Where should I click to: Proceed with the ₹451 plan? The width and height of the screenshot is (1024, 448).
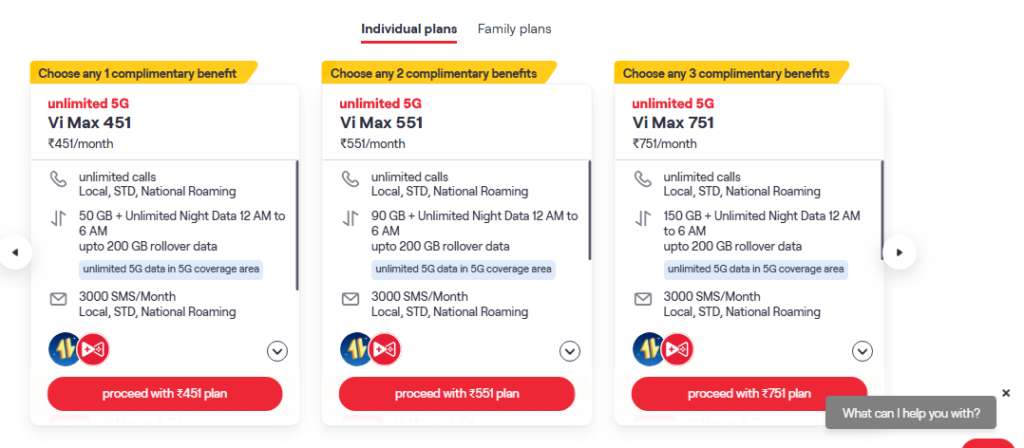[x=165, y=394]
